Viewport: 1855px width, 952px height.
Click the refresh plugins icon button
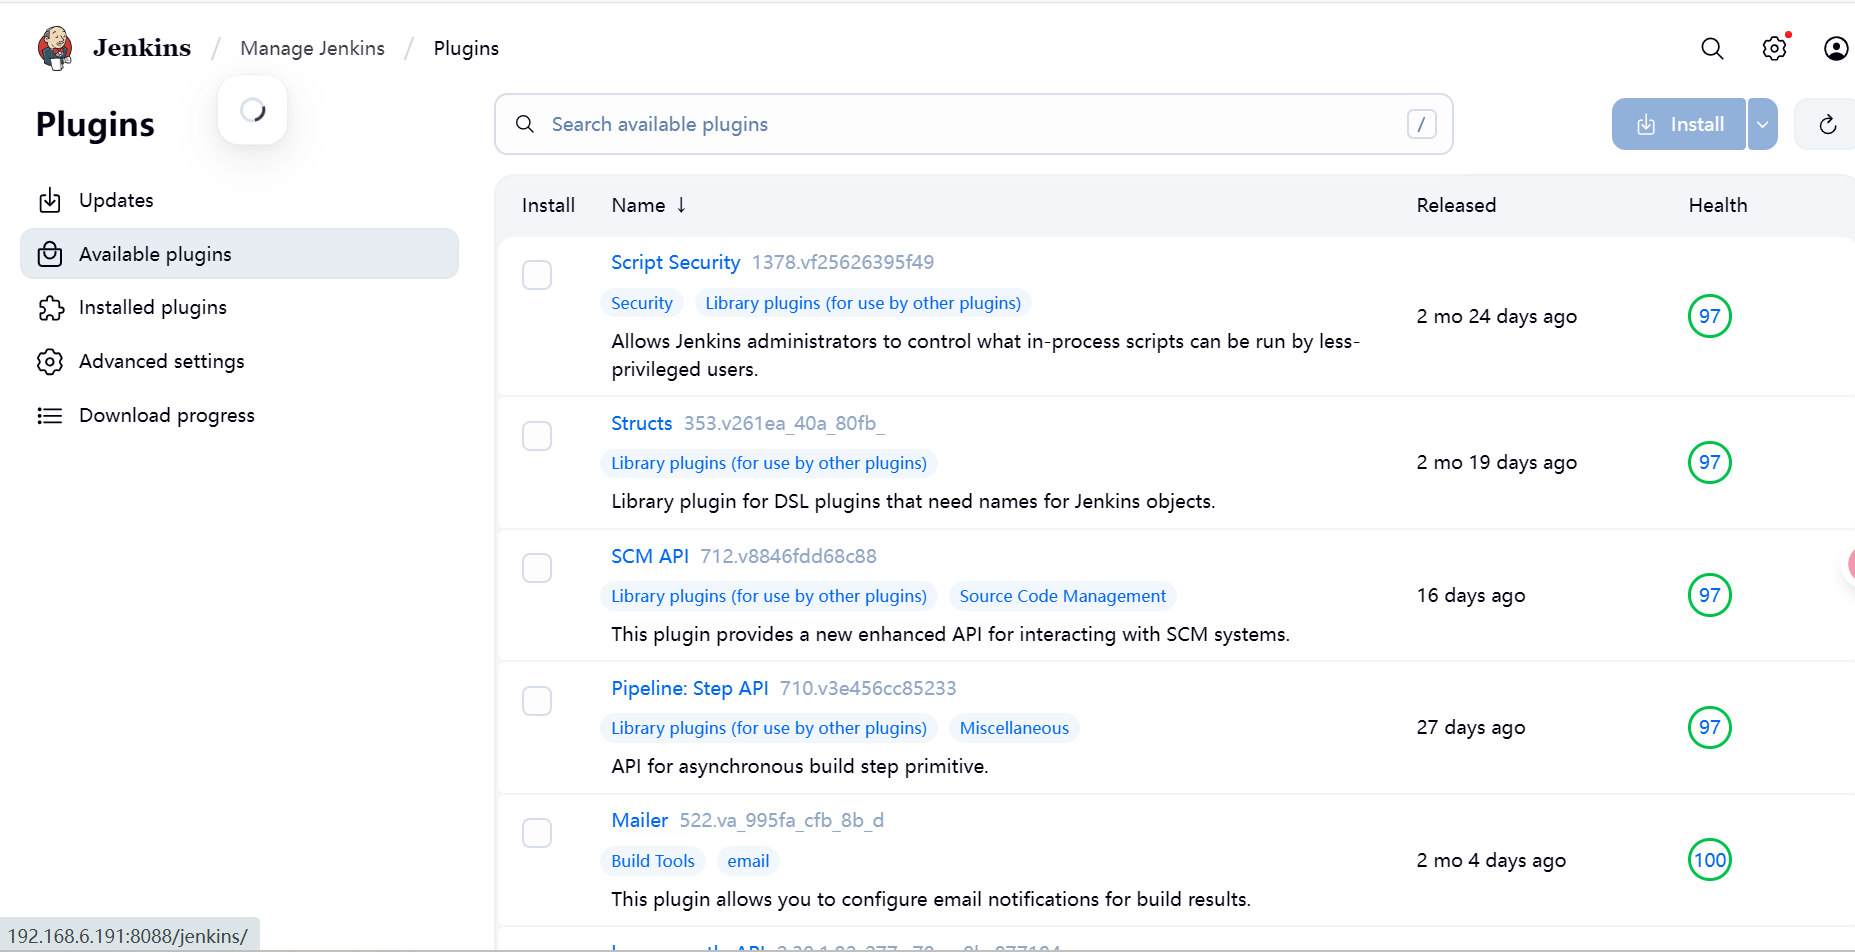point(1827,124)
